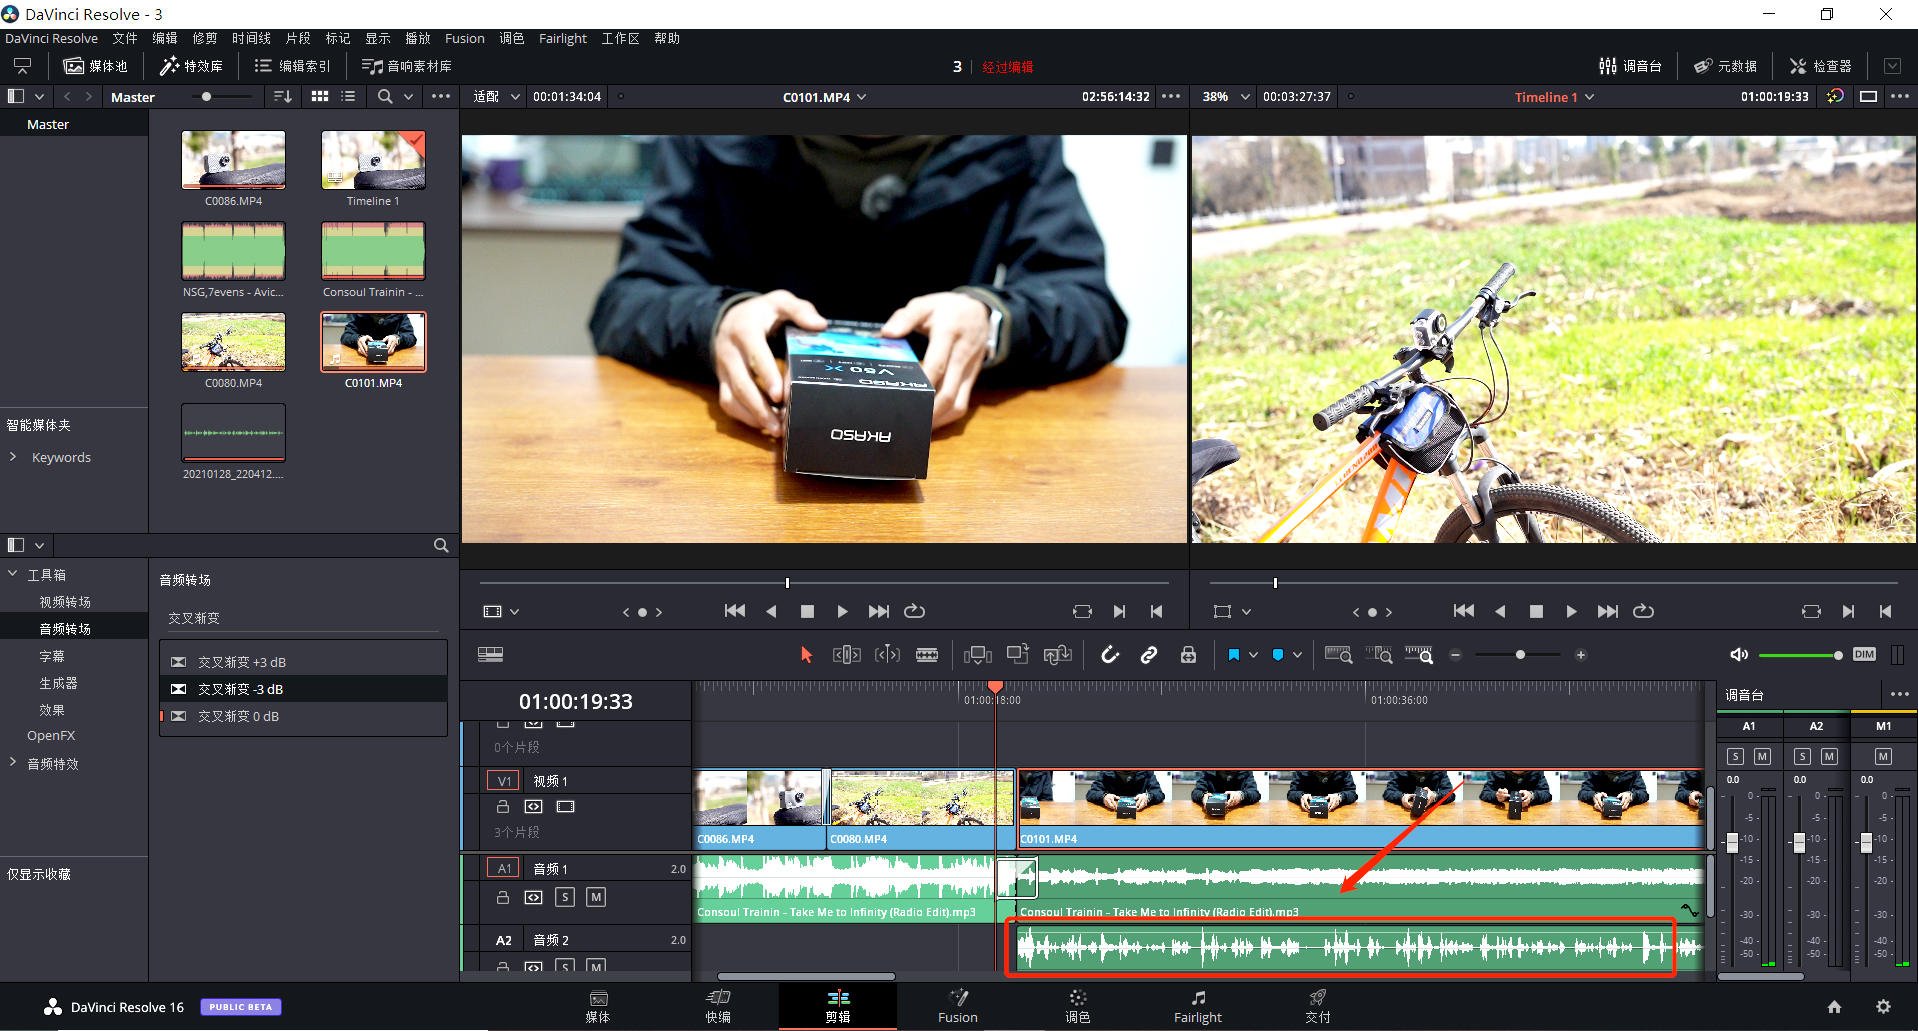Screen dimensions: 1918x1031
Task: Toggle the snapping magnet icon
Action: pyautogui.click(x=1110, y=655)
